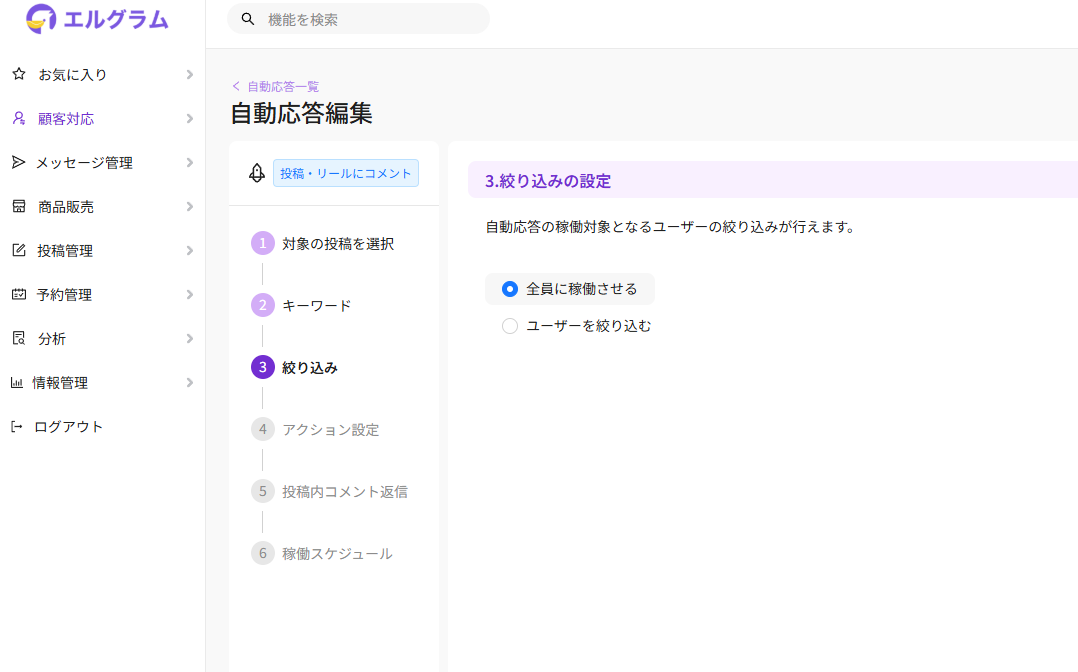This screenshot has width=1078, height=672.
Task: Click the chart icon beside 情報管理
Action: tap(16, 382)
